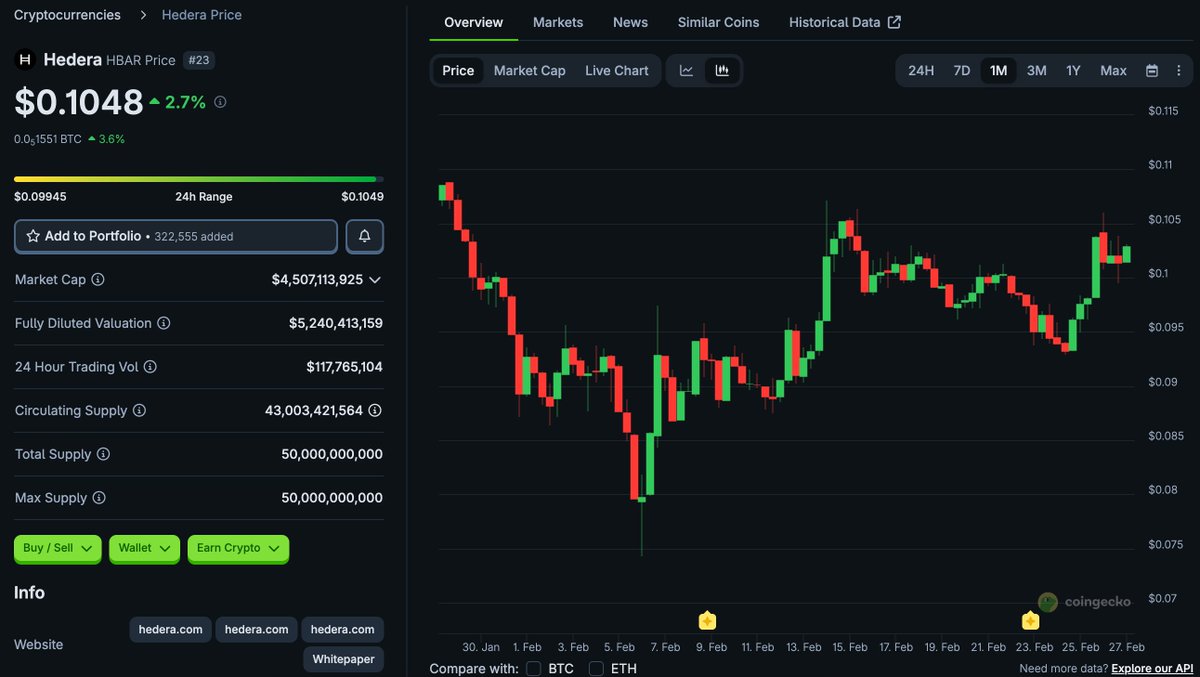1200x677 pixels.
Task: Open the Wallet dropdown
Action: [145, 548]
